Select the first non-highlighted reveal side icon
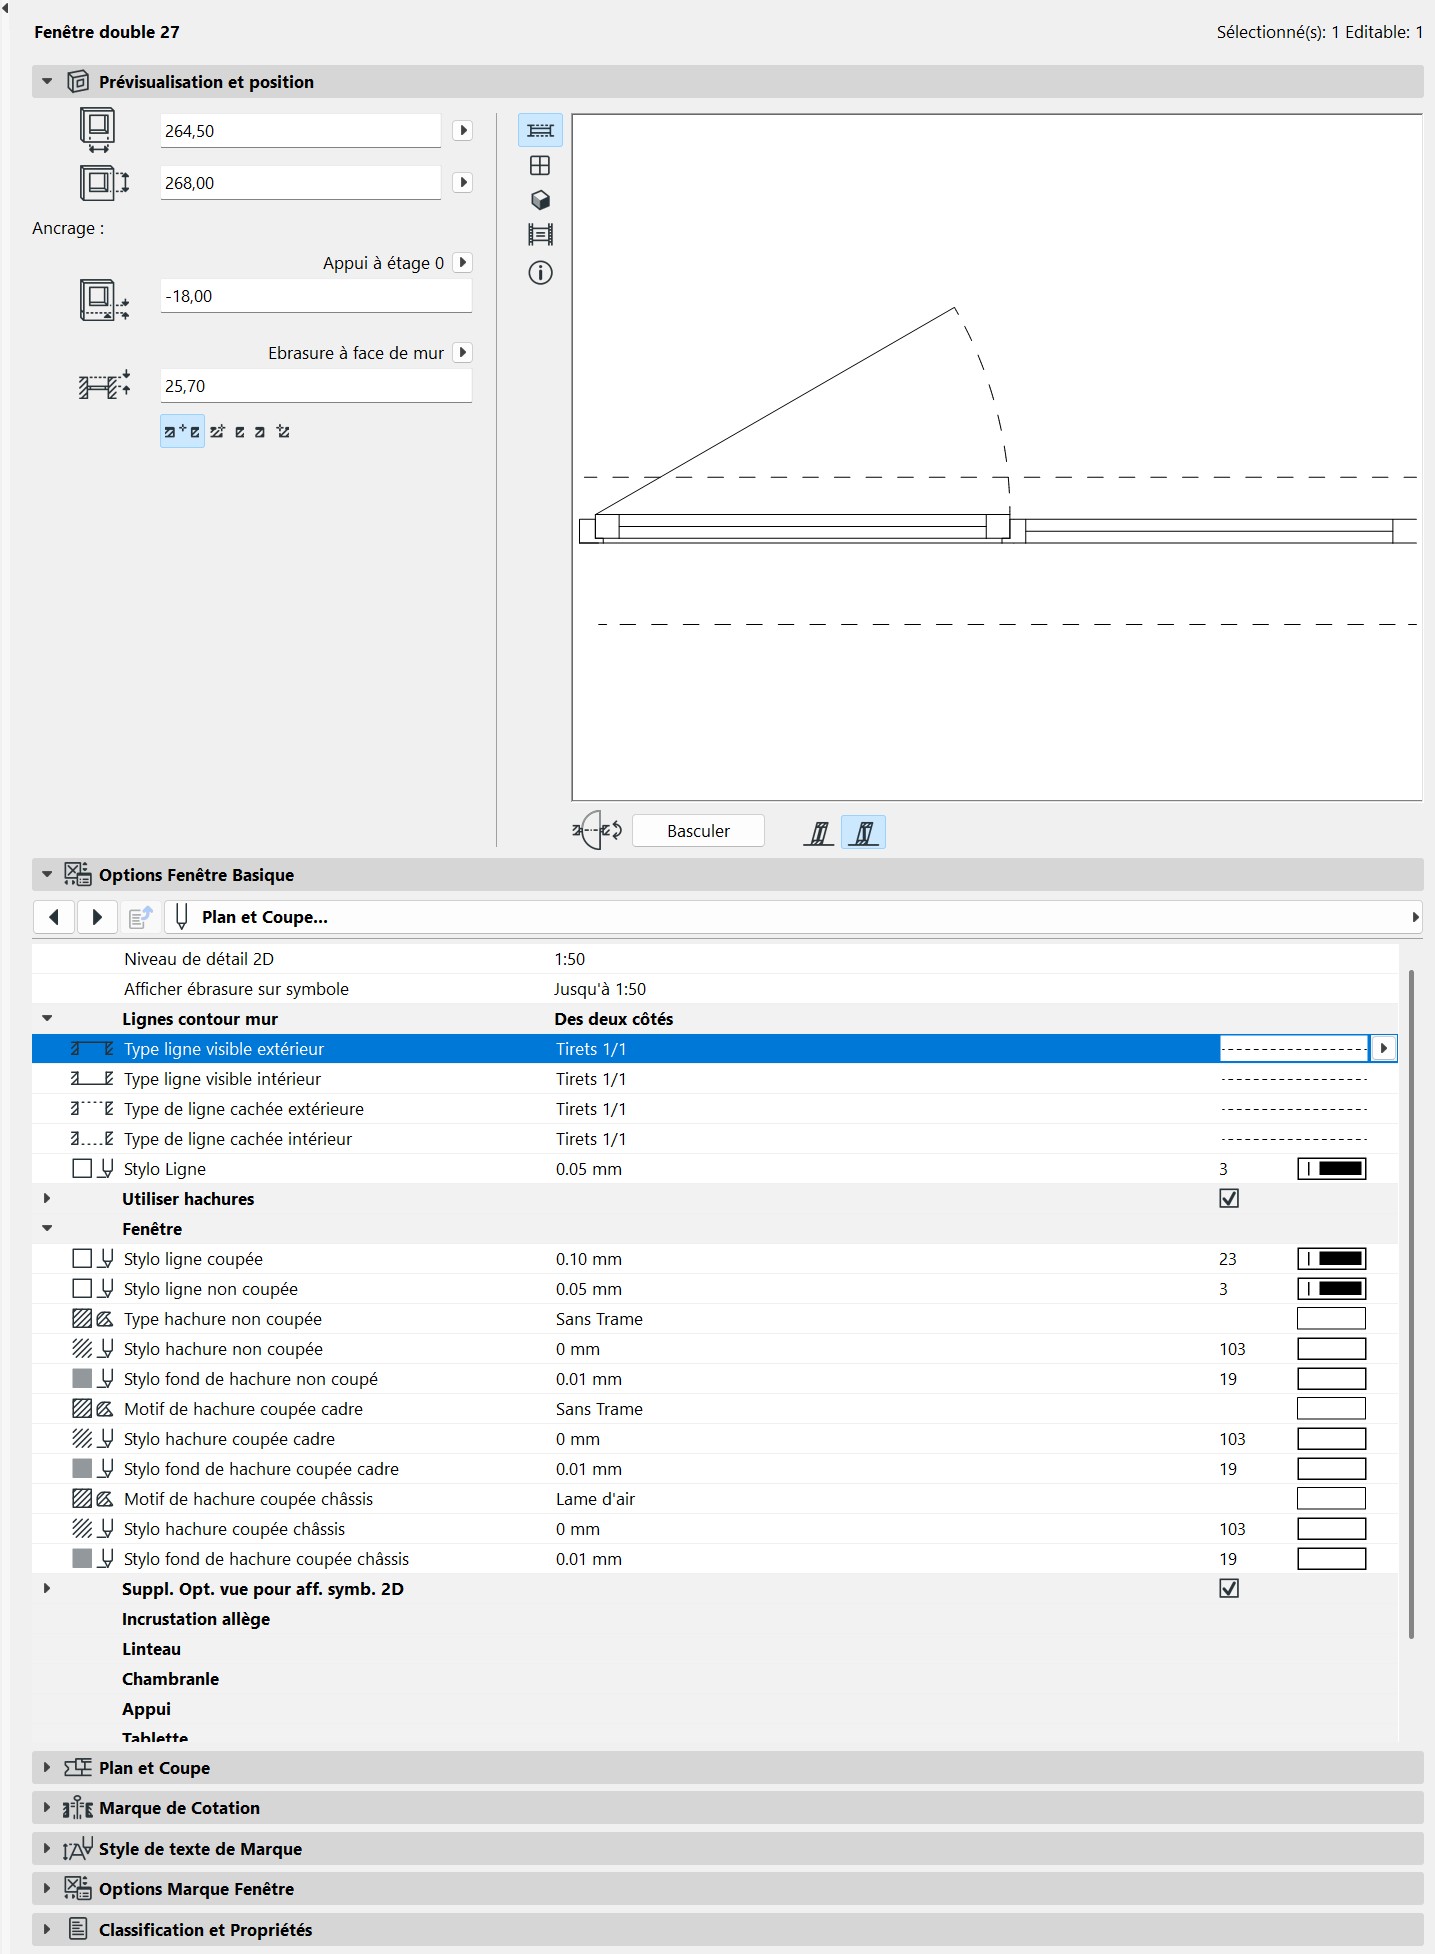 click(819, 832)
